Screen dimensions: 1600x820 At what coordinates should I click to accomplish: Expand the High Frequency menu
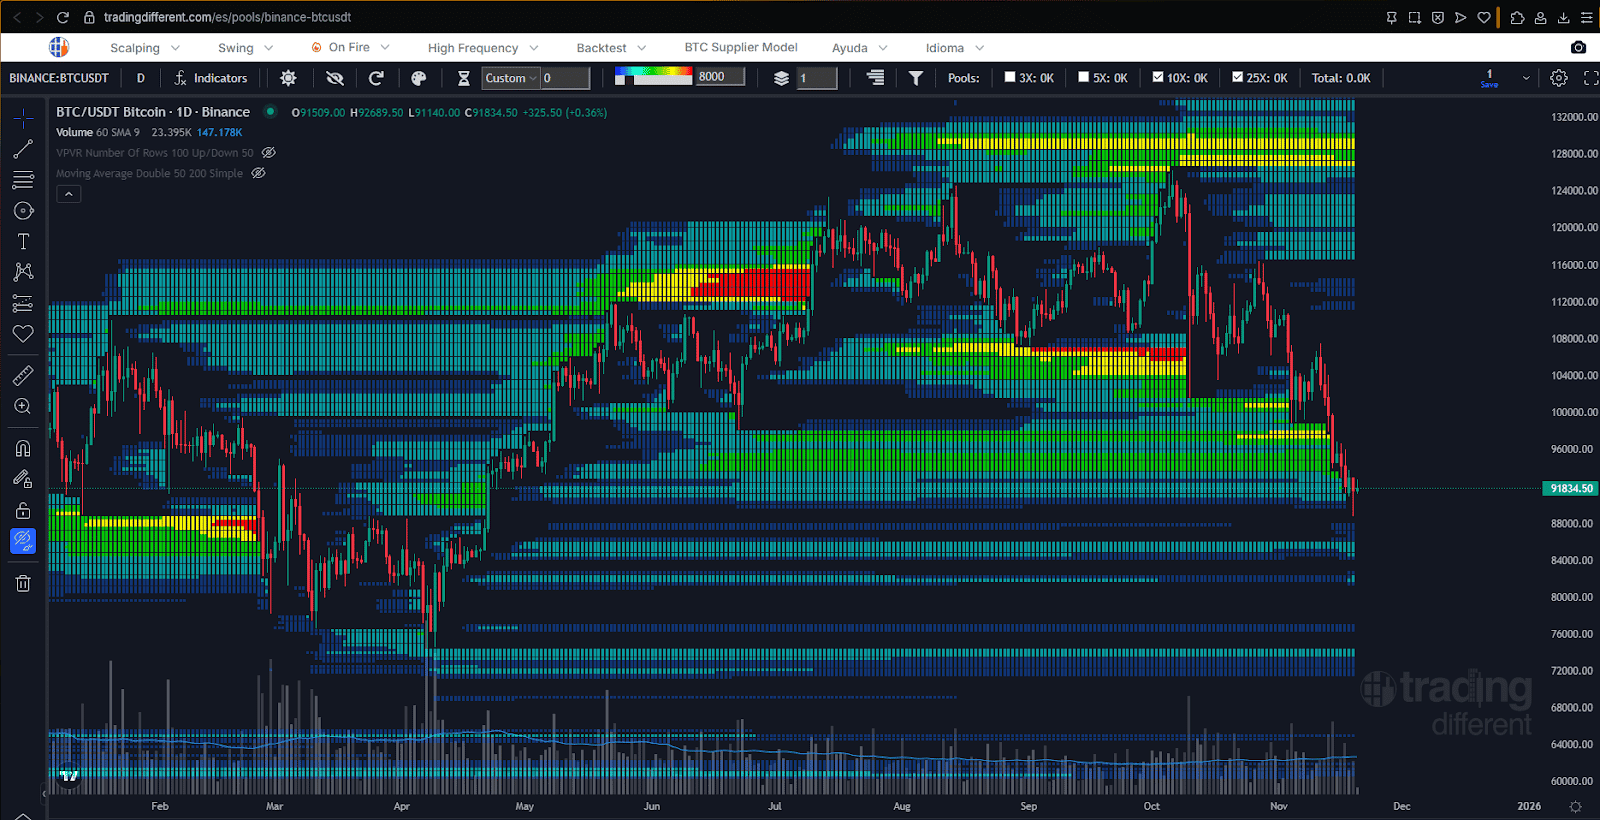click(x=483, y=48)
